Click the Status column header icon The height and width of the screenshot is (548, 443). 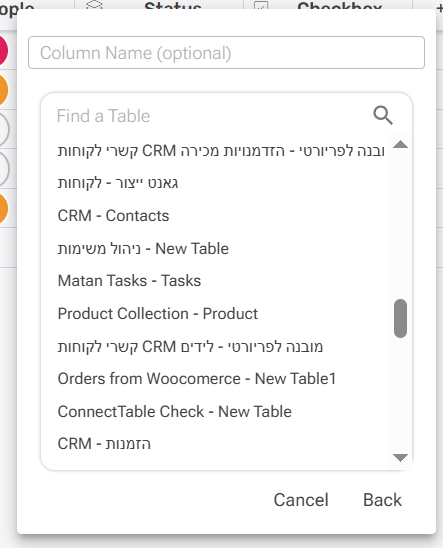pyautogui.click(x=94, y=5)
